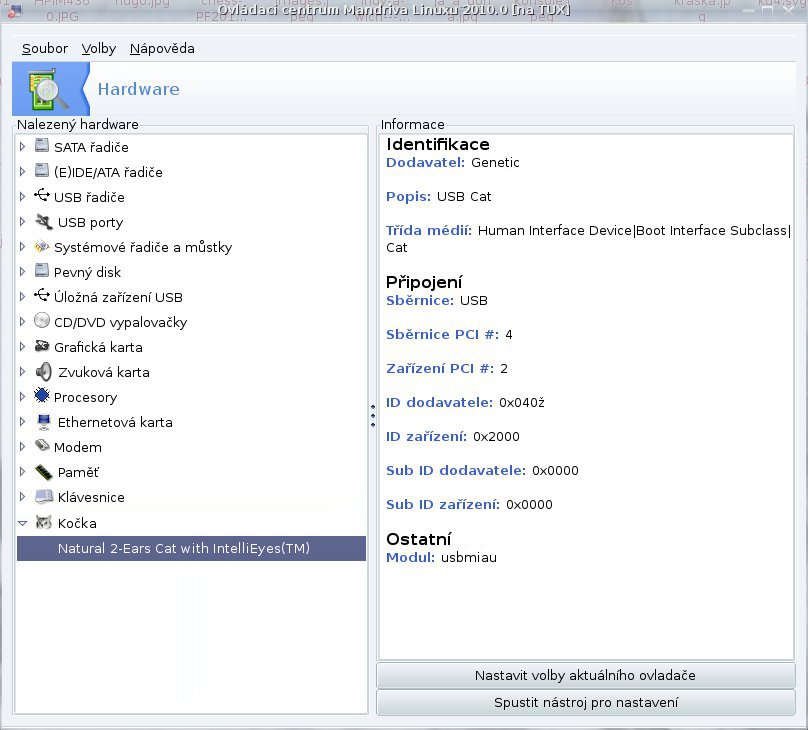Click the pane divider handle dots
Image resolution: width=808 pixels, height=730 pixels.
373,416
